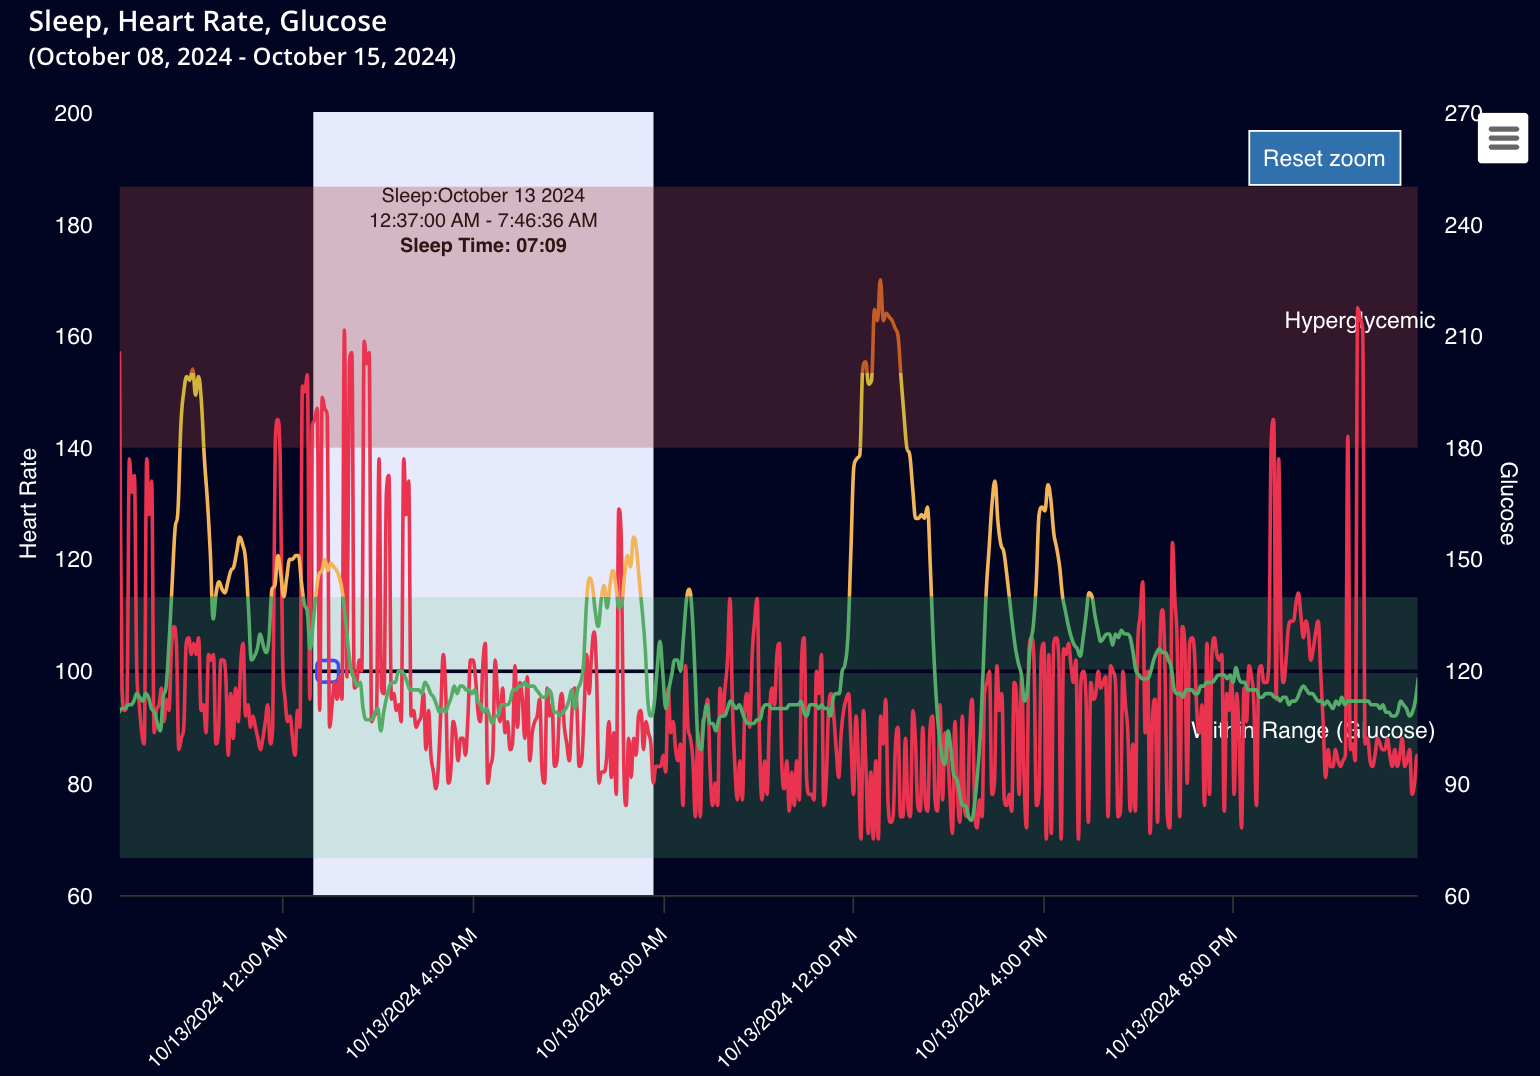Click the Glucose axis title on the right

pos(1507,503)
